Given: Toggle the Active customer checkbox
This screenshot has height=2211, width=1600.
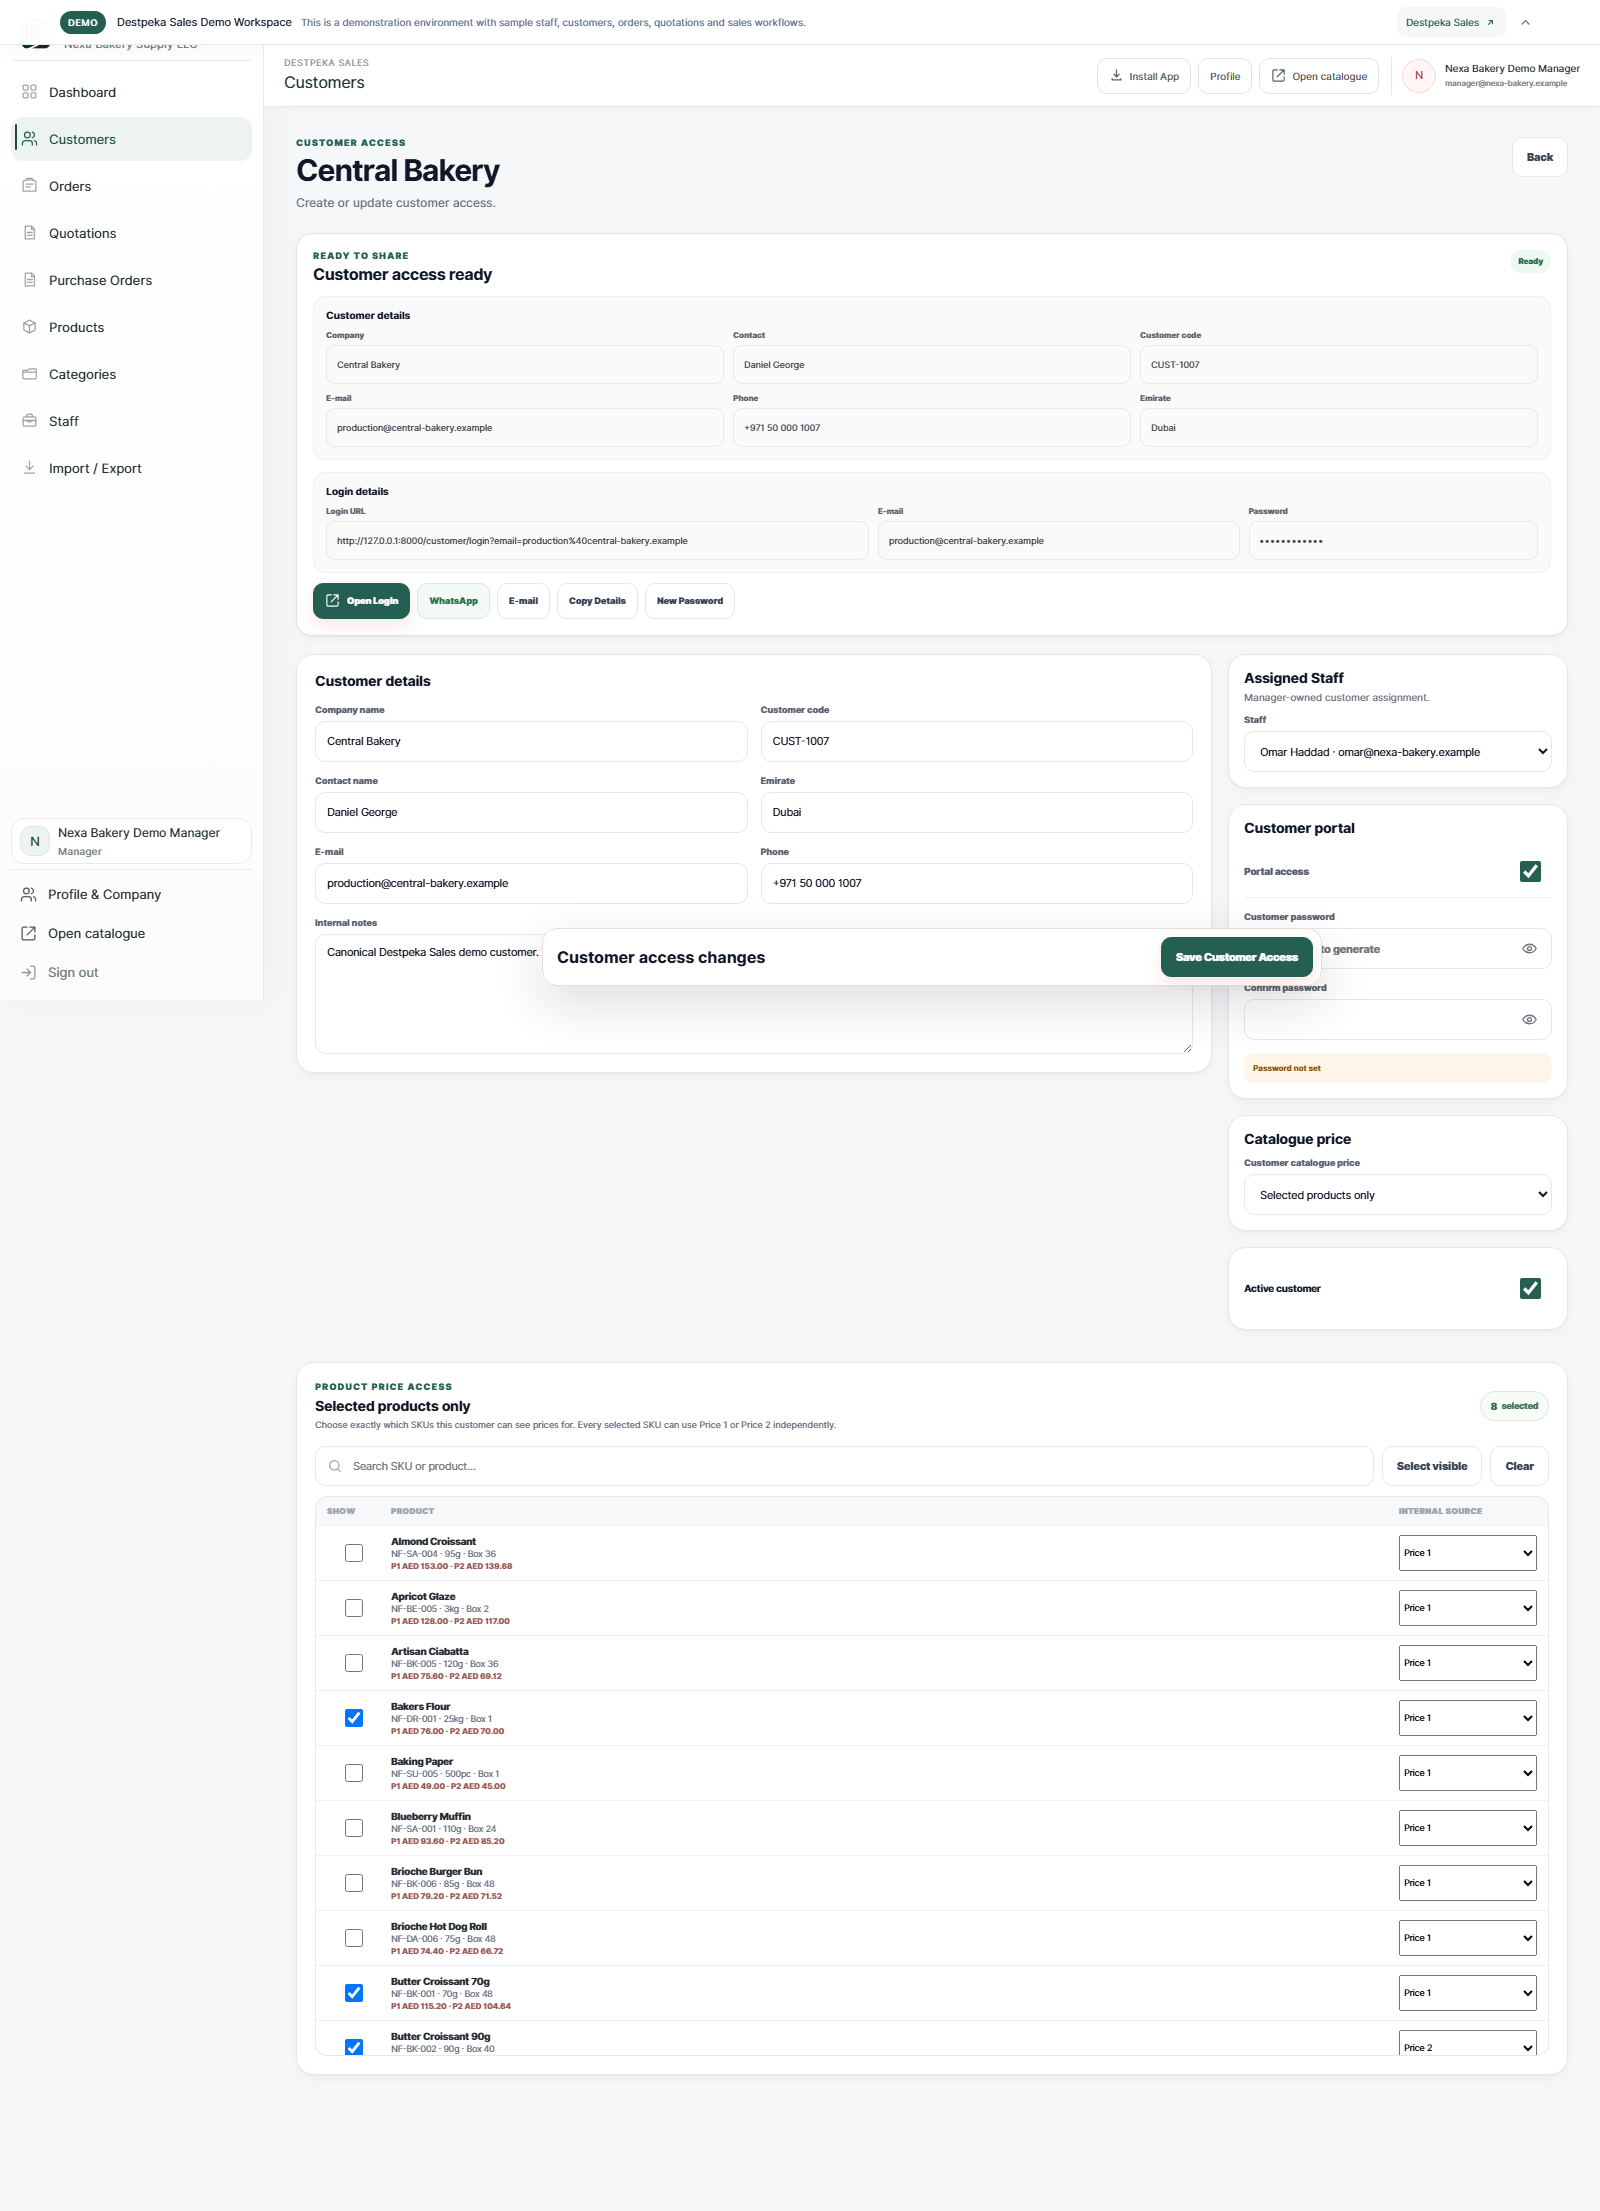Looking at the screenshot, I should [1530, 1288].
